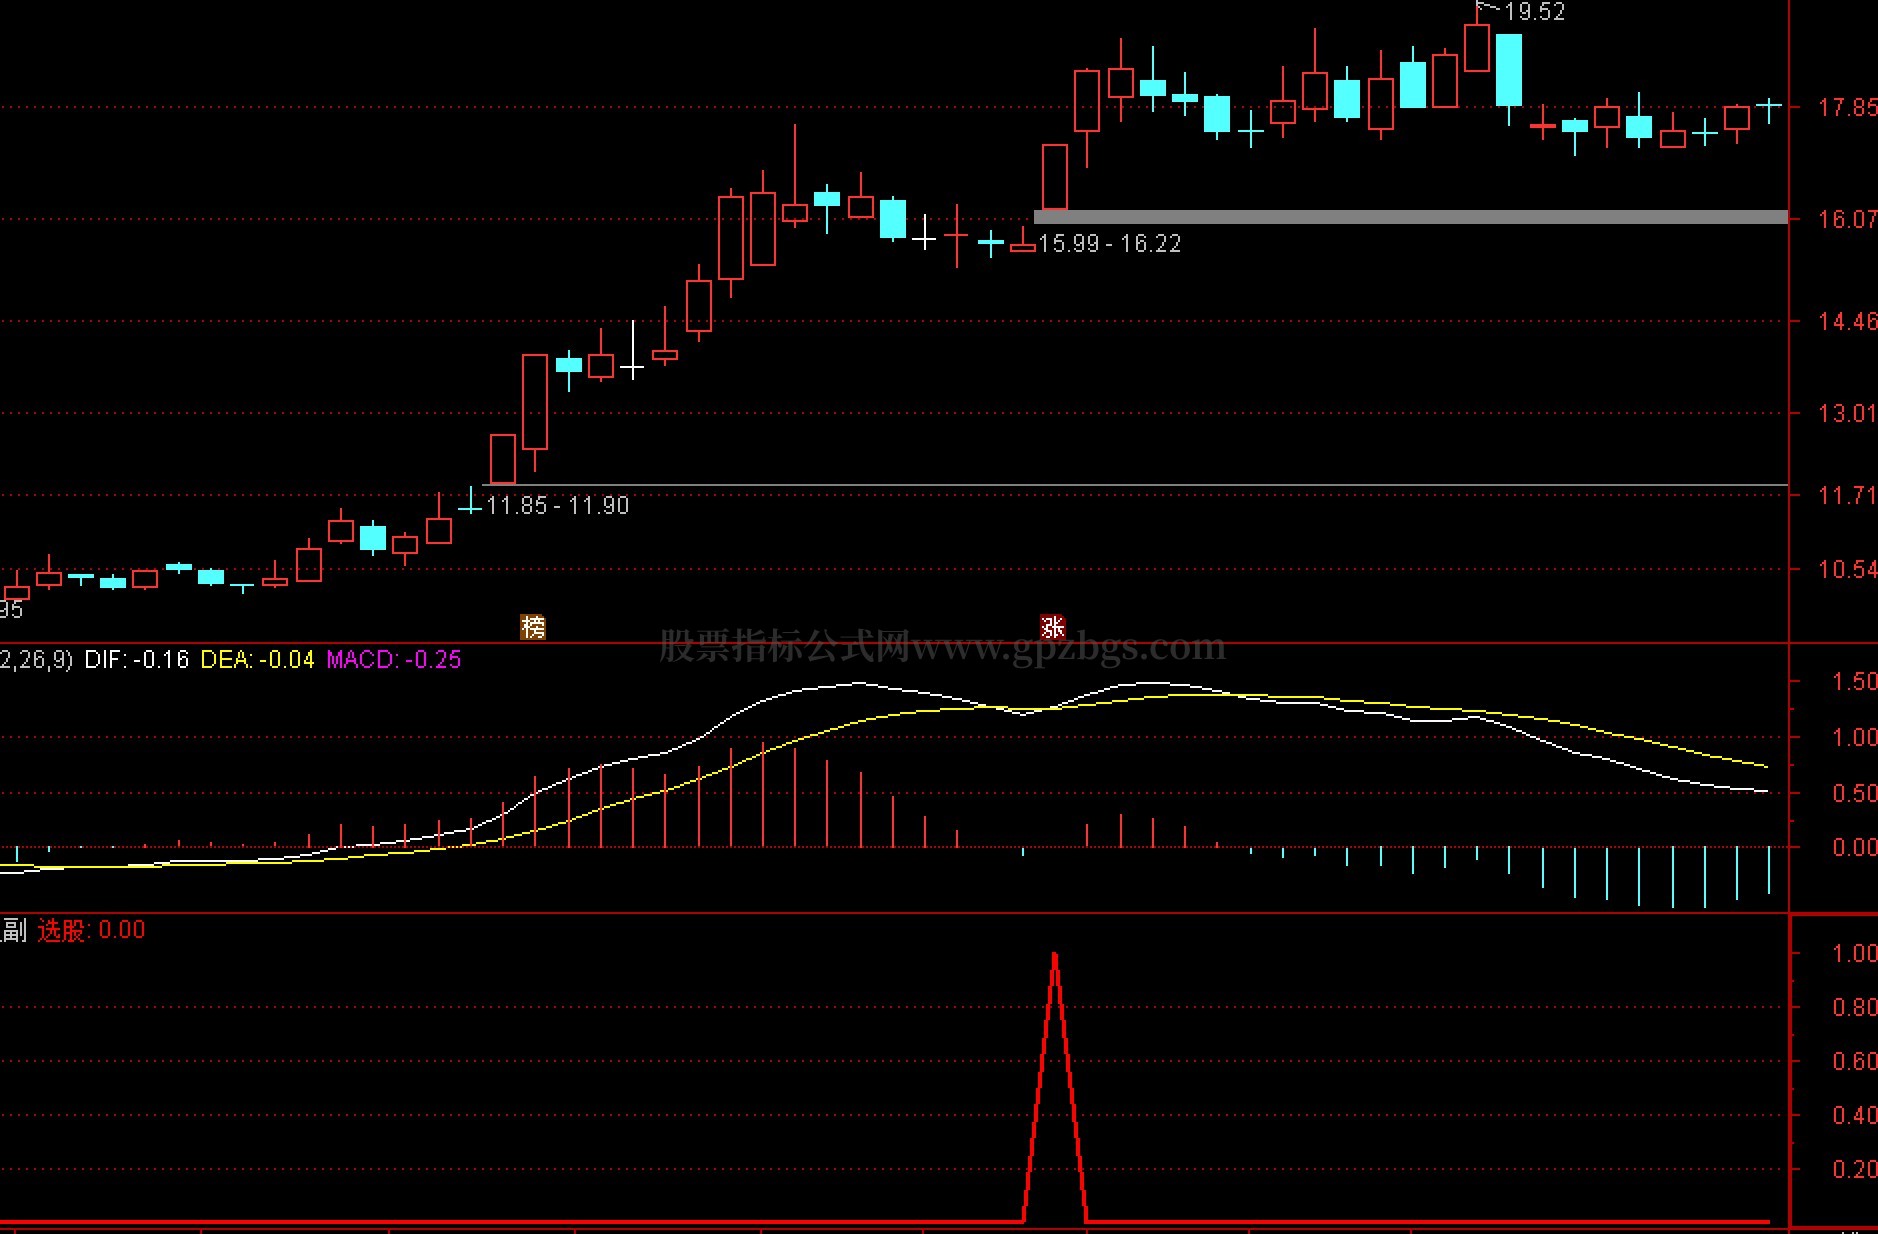Click the 榜 marker icon below the chart

(x=533, y=627)
